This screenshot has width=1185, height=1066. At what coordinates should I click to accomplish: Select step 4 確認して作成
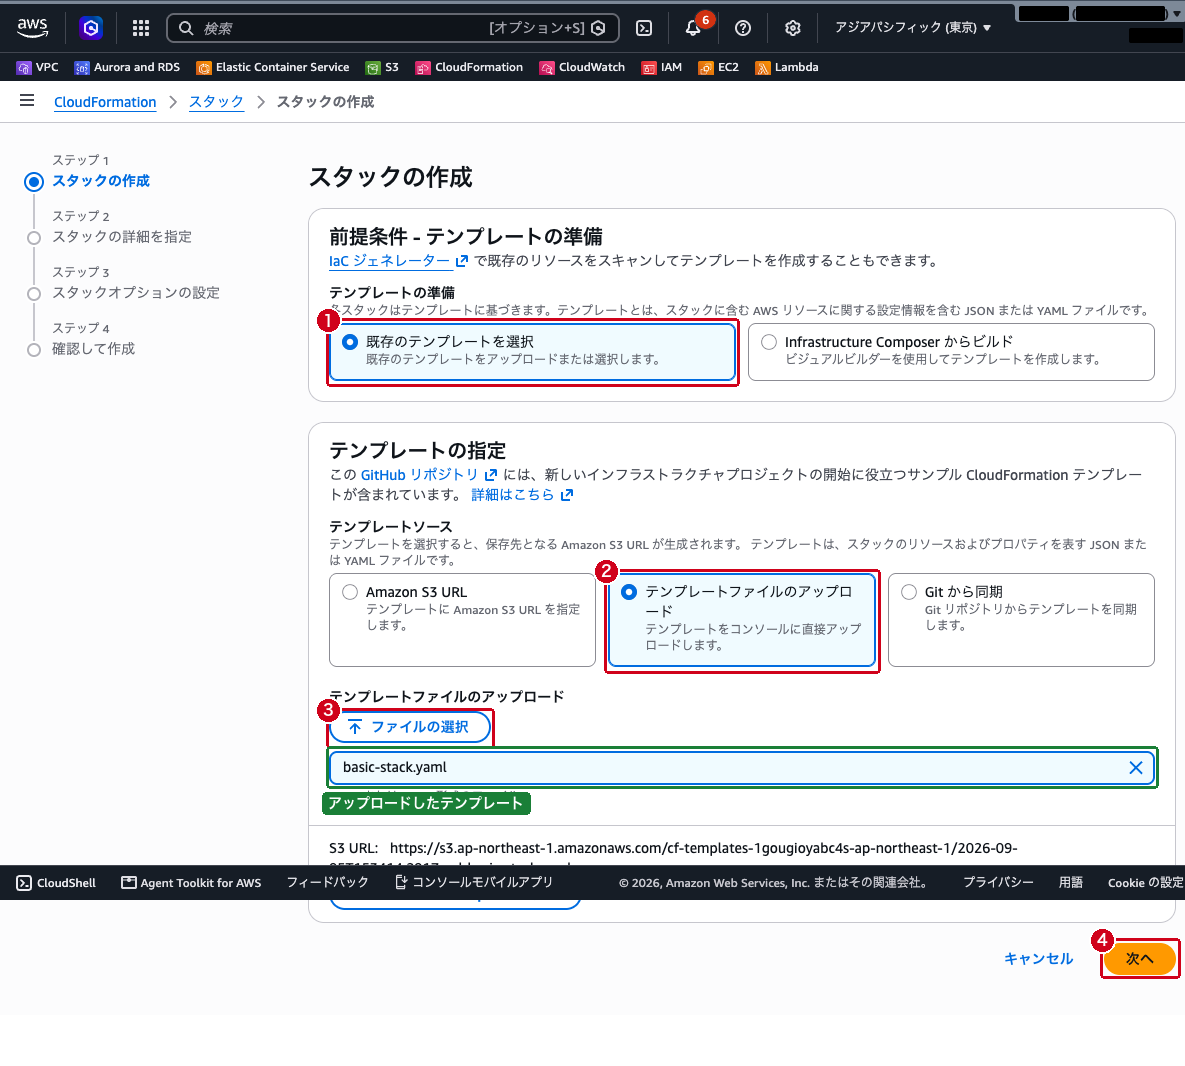click(x=94, y=349)
